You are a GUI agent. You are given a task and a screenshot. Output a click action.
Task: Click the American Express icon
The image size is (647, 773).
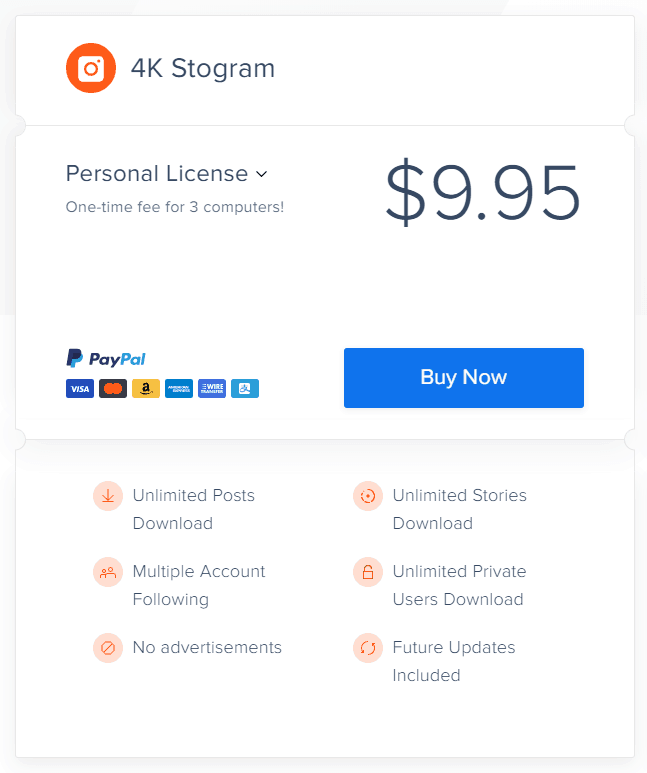click(179, 388)
